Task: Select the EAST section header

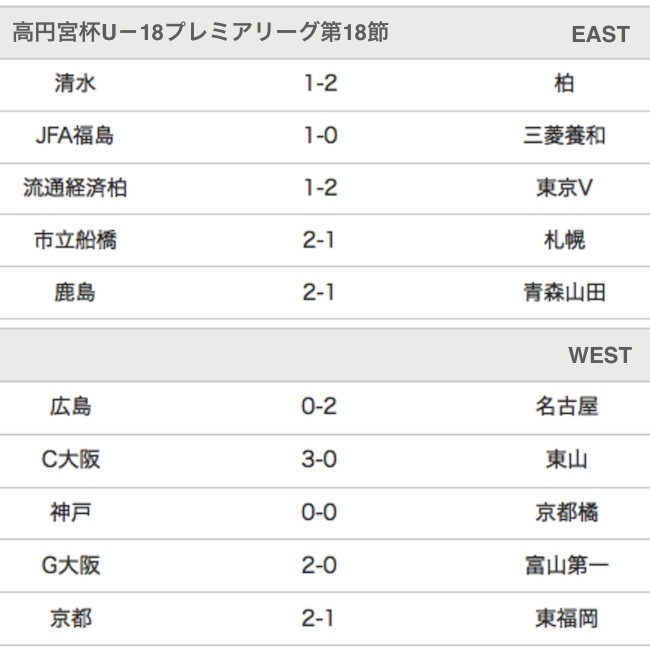Action: tap(600, 34)
